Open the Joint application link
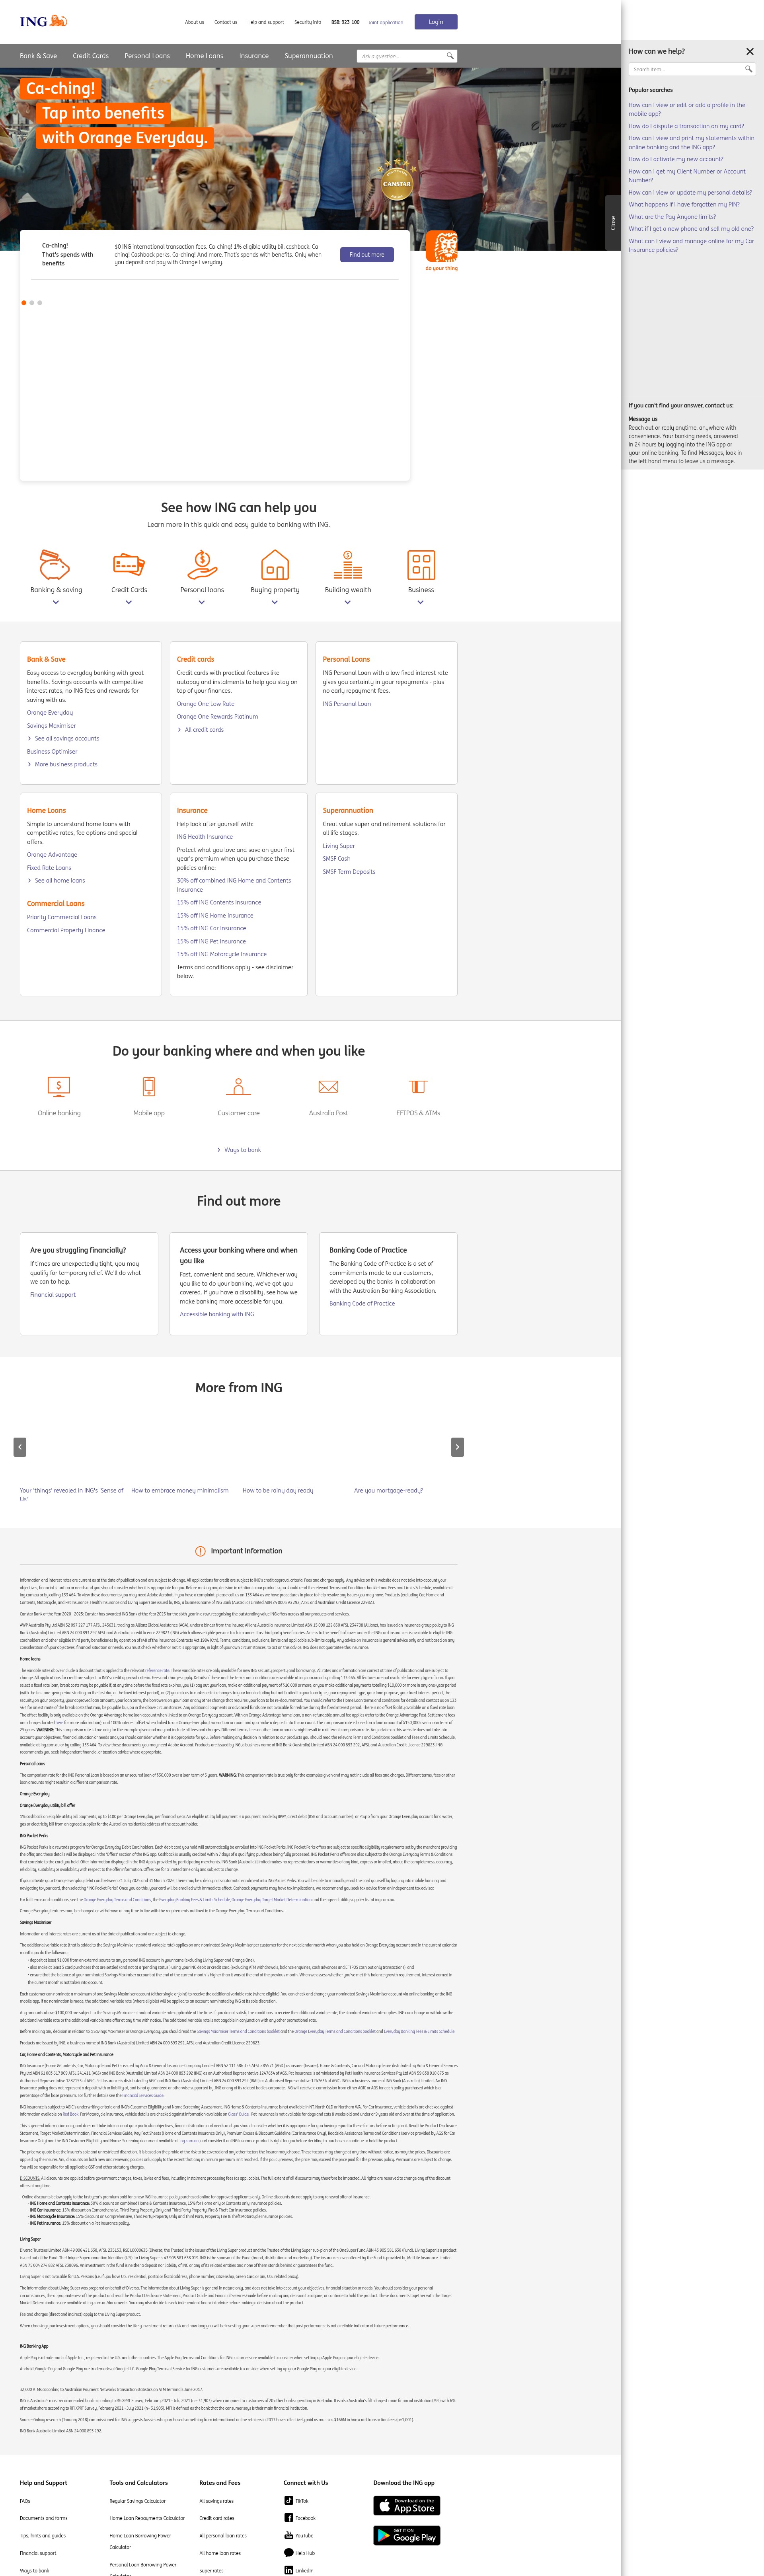Viewport: 764px width, 2576px height. tap(386, 22)
